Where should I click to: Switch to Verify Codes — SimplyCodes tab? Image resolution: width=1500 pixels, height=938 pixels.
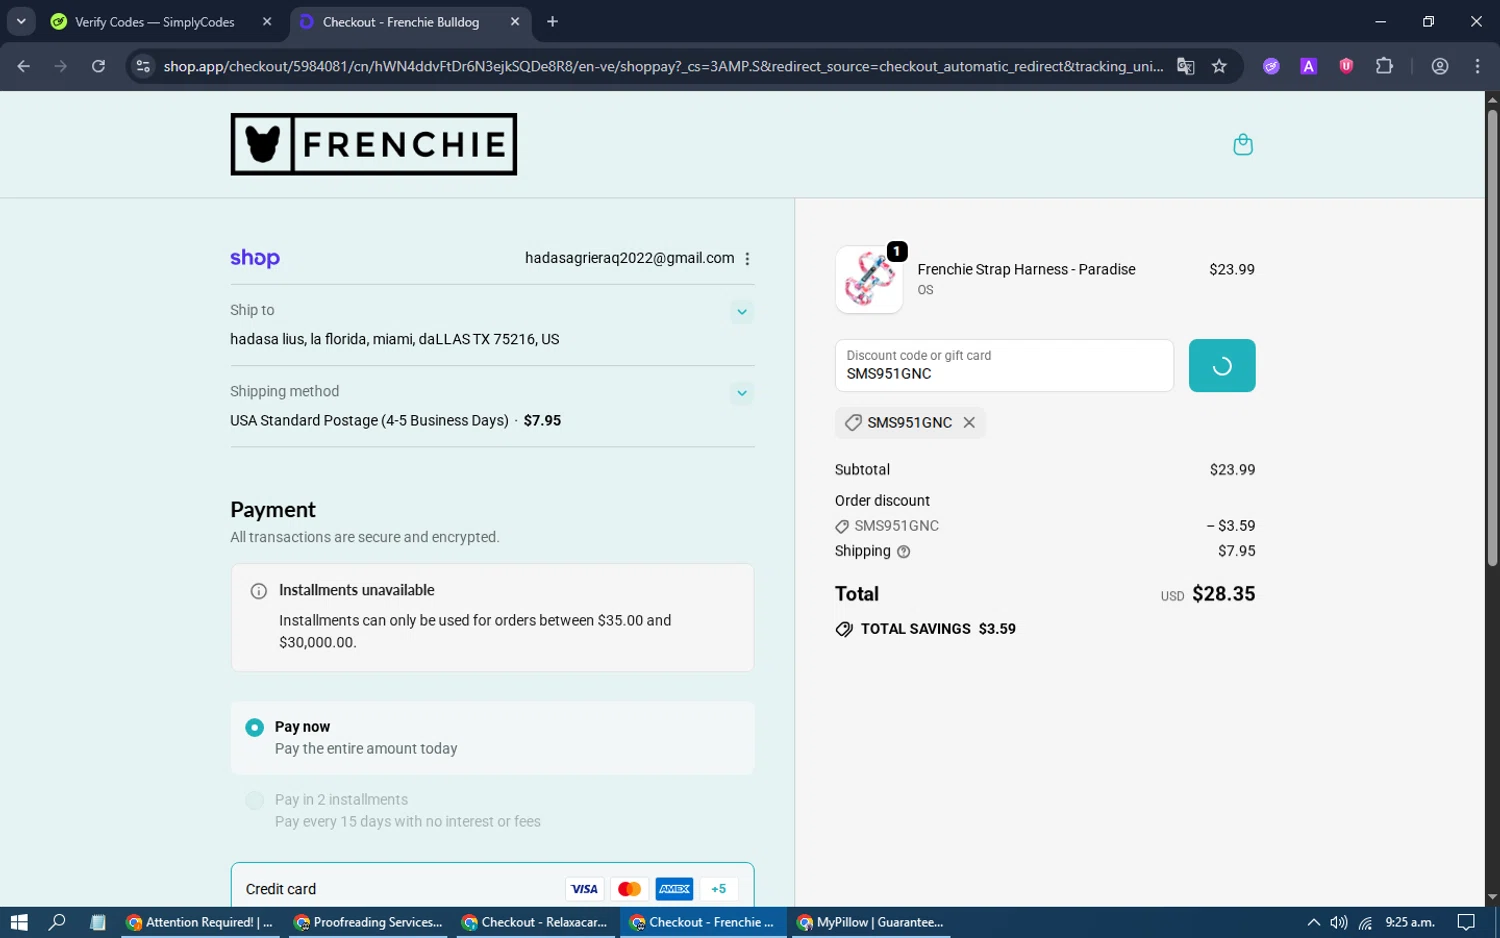[x=155, y=22]
